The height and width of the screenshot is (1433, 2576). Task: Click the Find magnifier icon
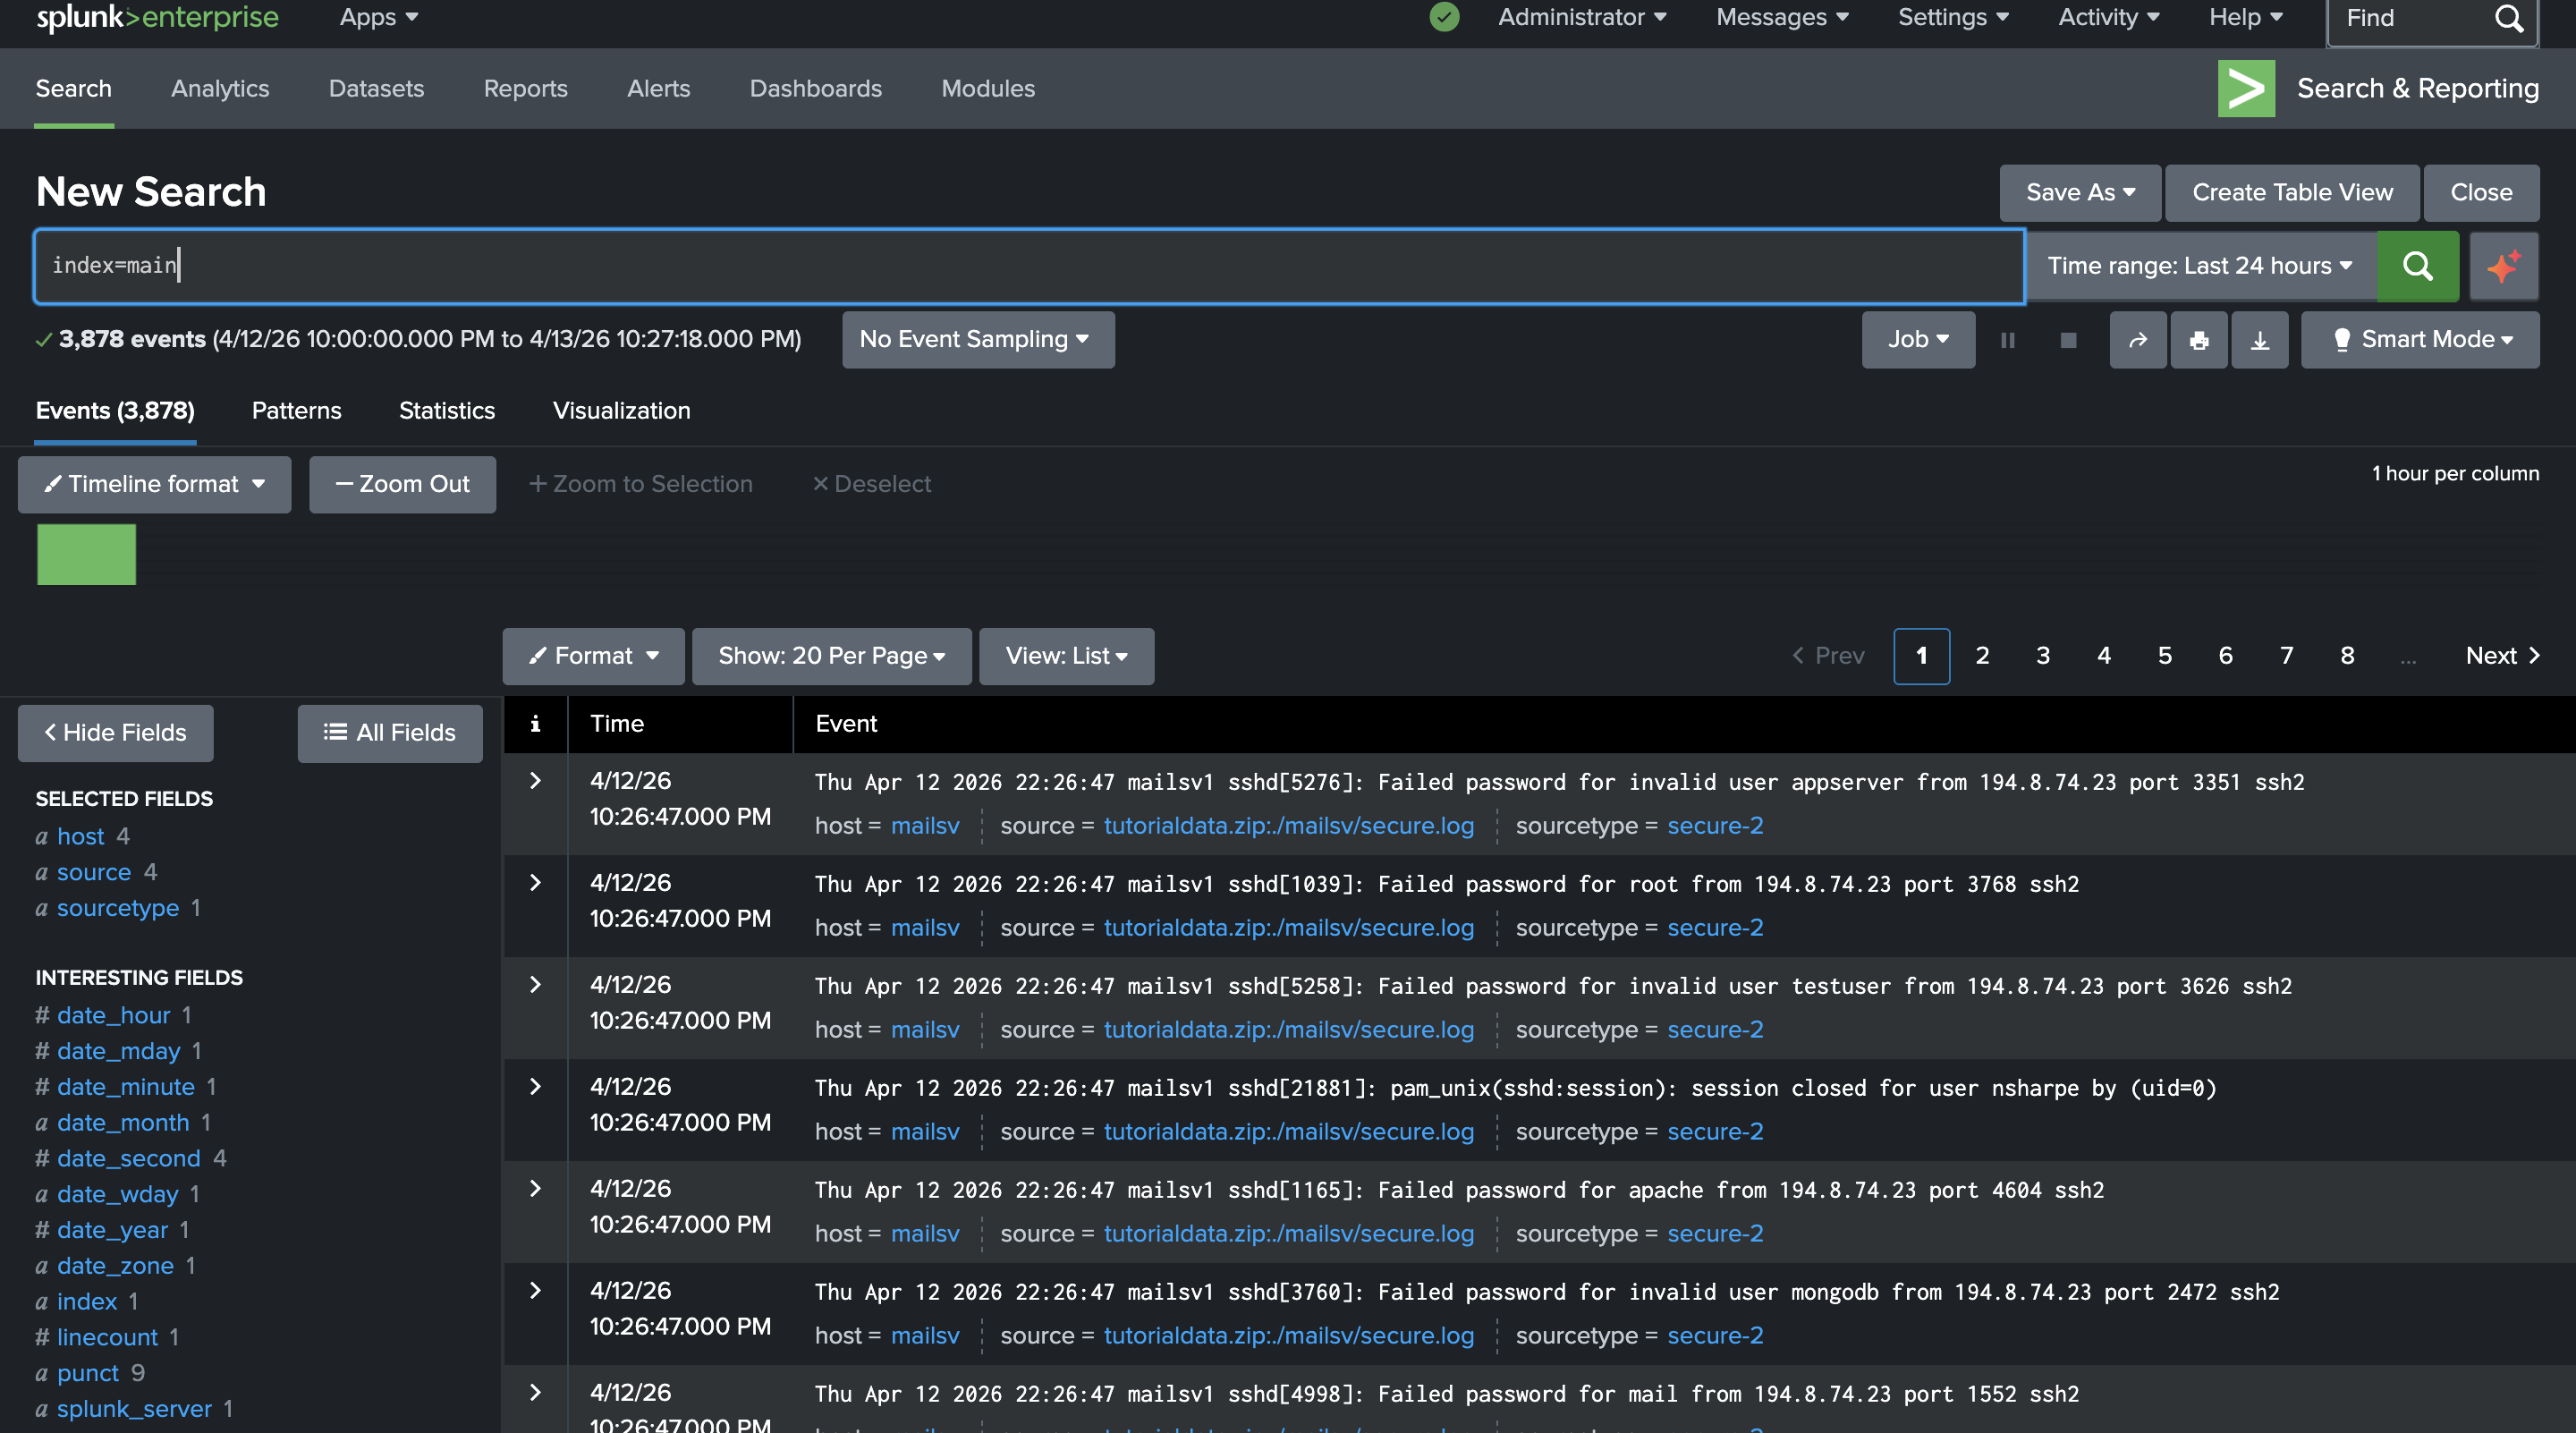coord(2508,18)
